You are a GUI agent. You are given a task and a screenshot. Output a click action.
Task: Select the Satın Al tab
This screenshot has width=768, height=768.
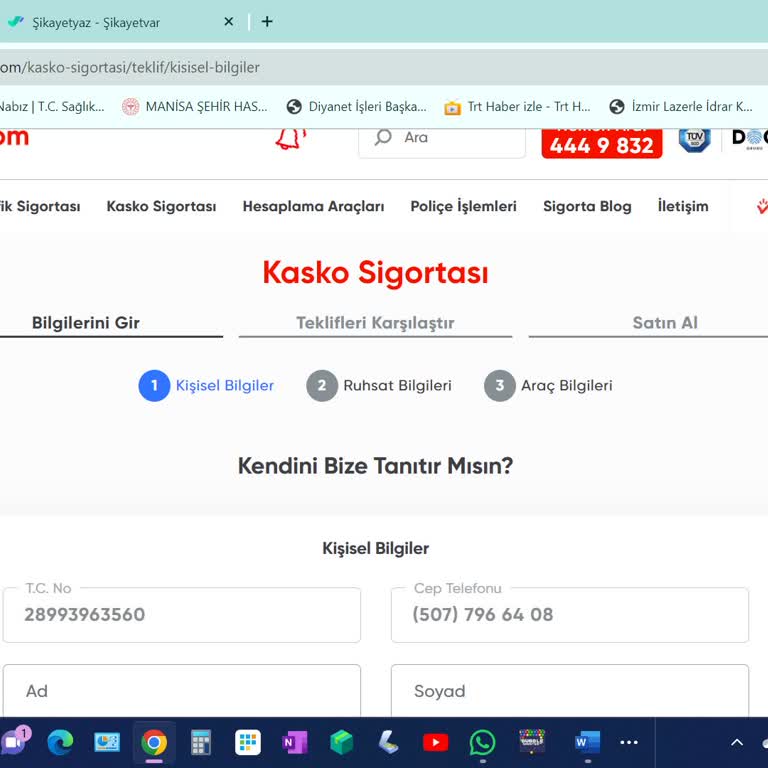(665, 323)
